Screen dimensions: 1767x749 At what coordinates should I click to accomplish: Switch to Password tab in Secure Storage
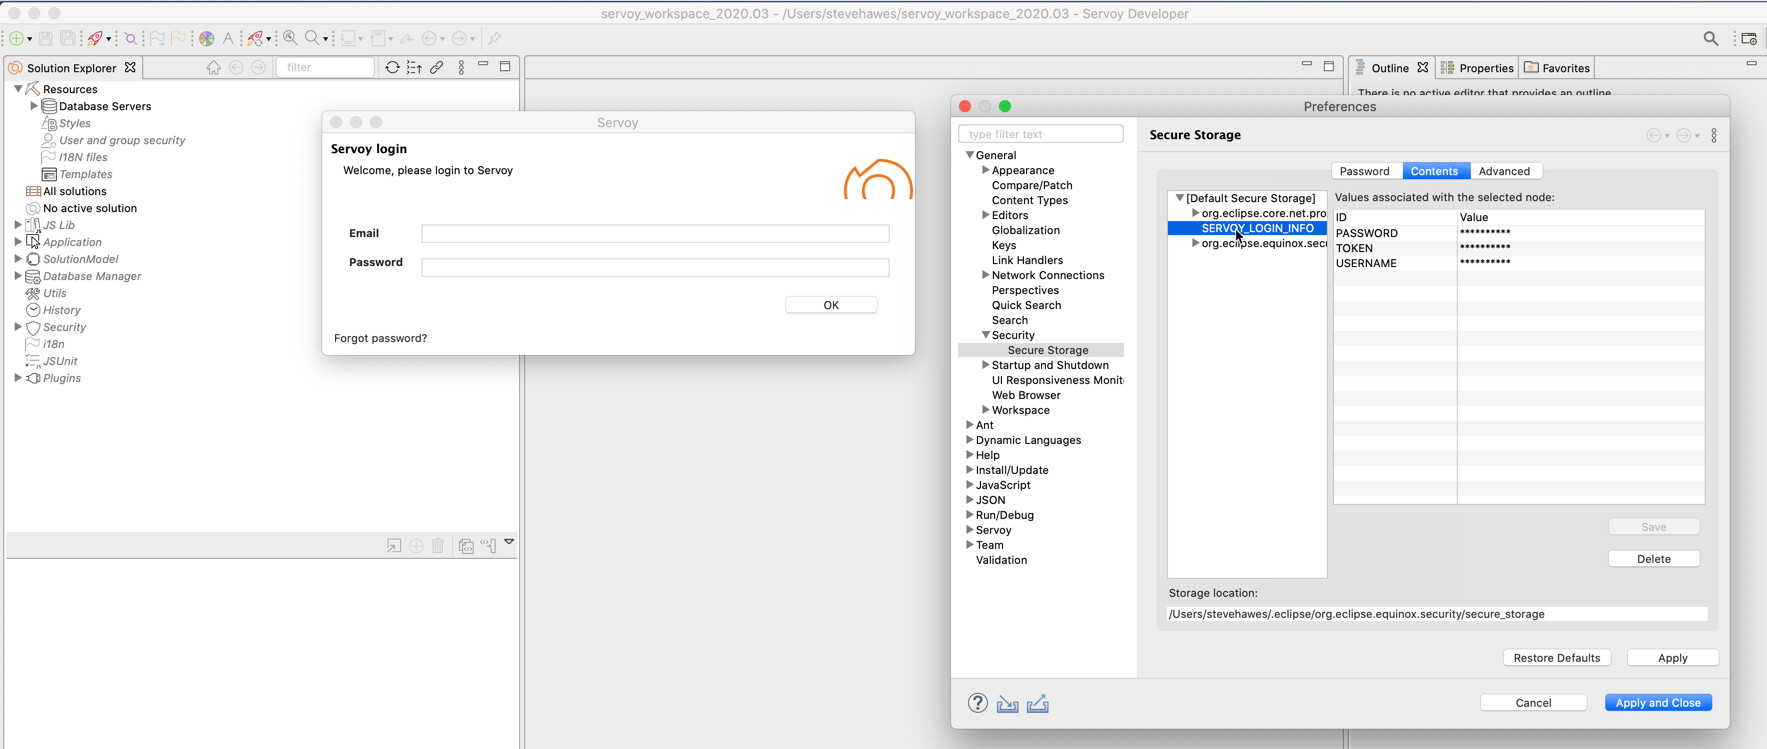[1365, 171]
